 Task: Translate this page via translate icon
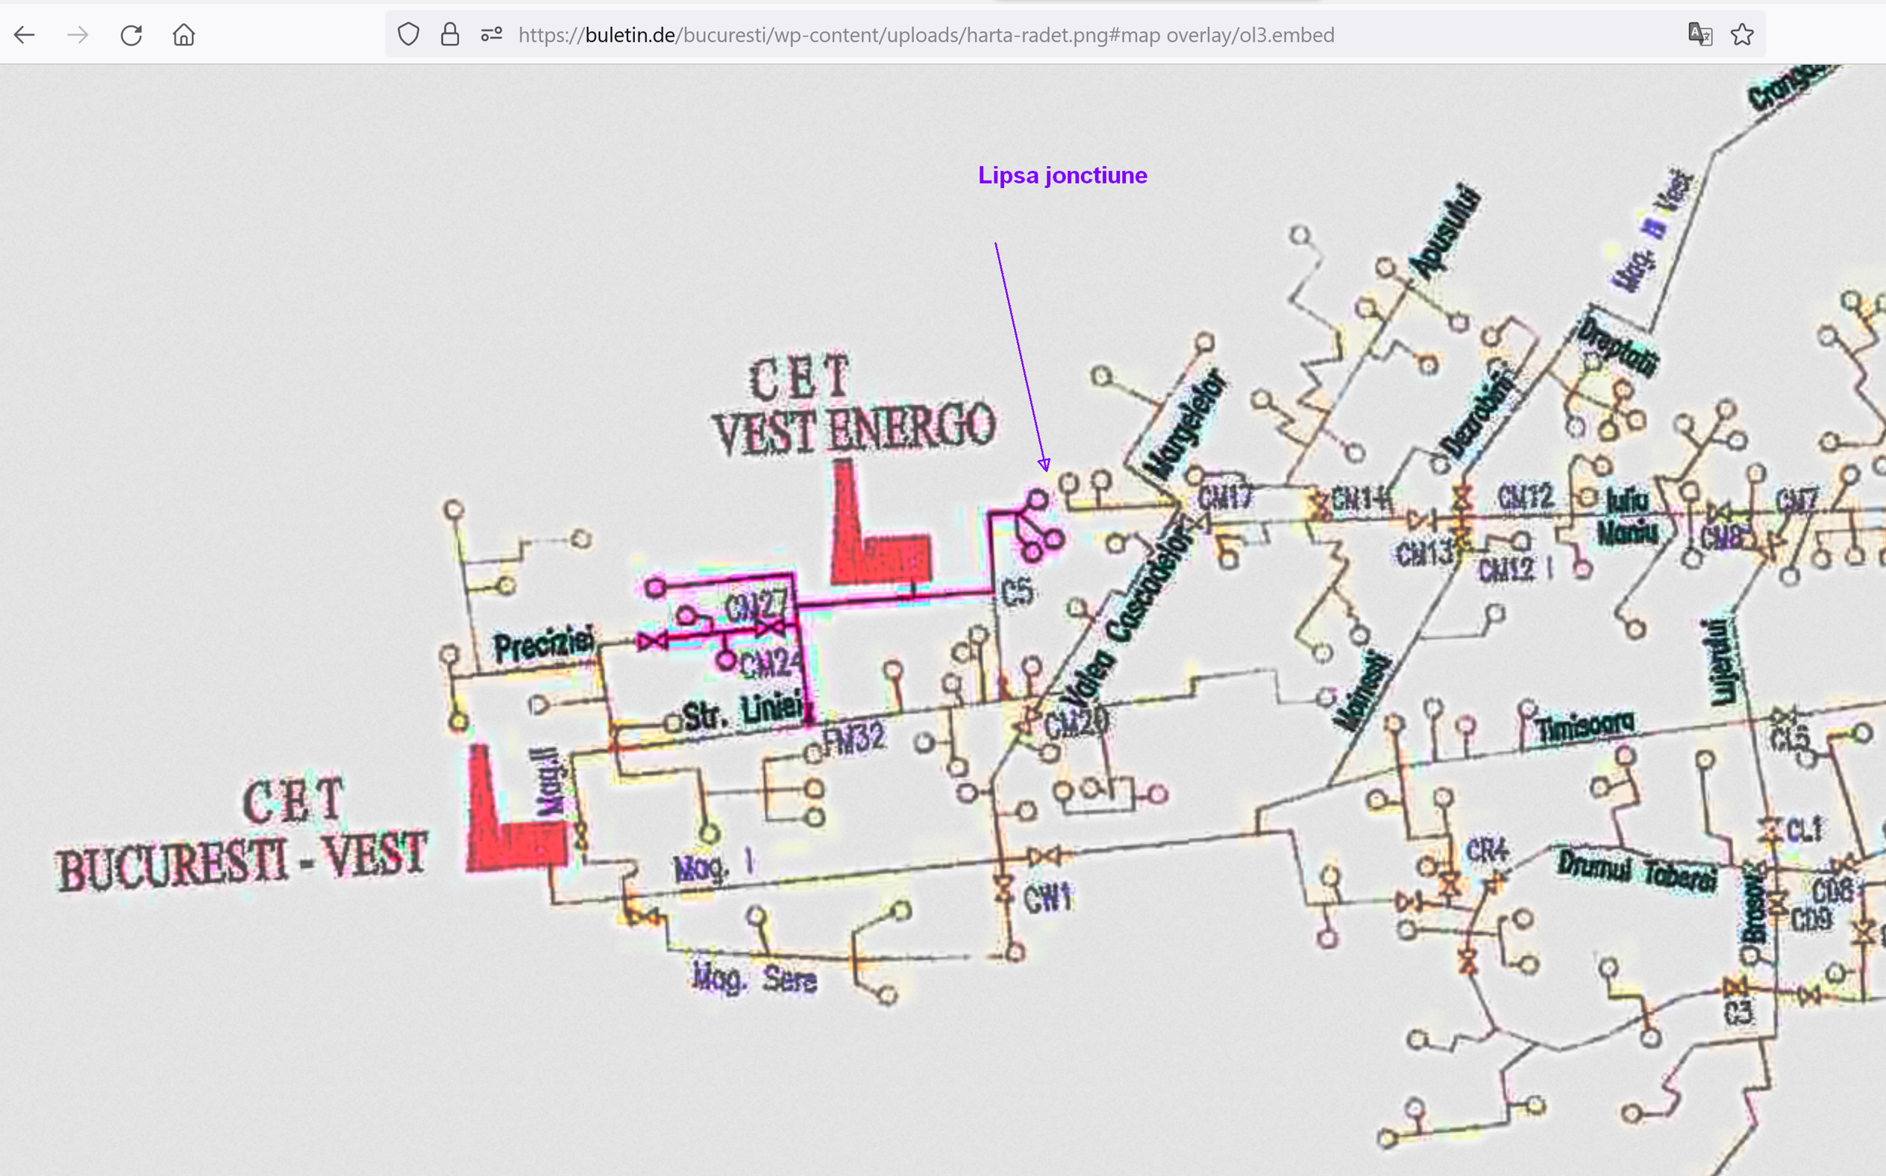(x=1700, y=35)
